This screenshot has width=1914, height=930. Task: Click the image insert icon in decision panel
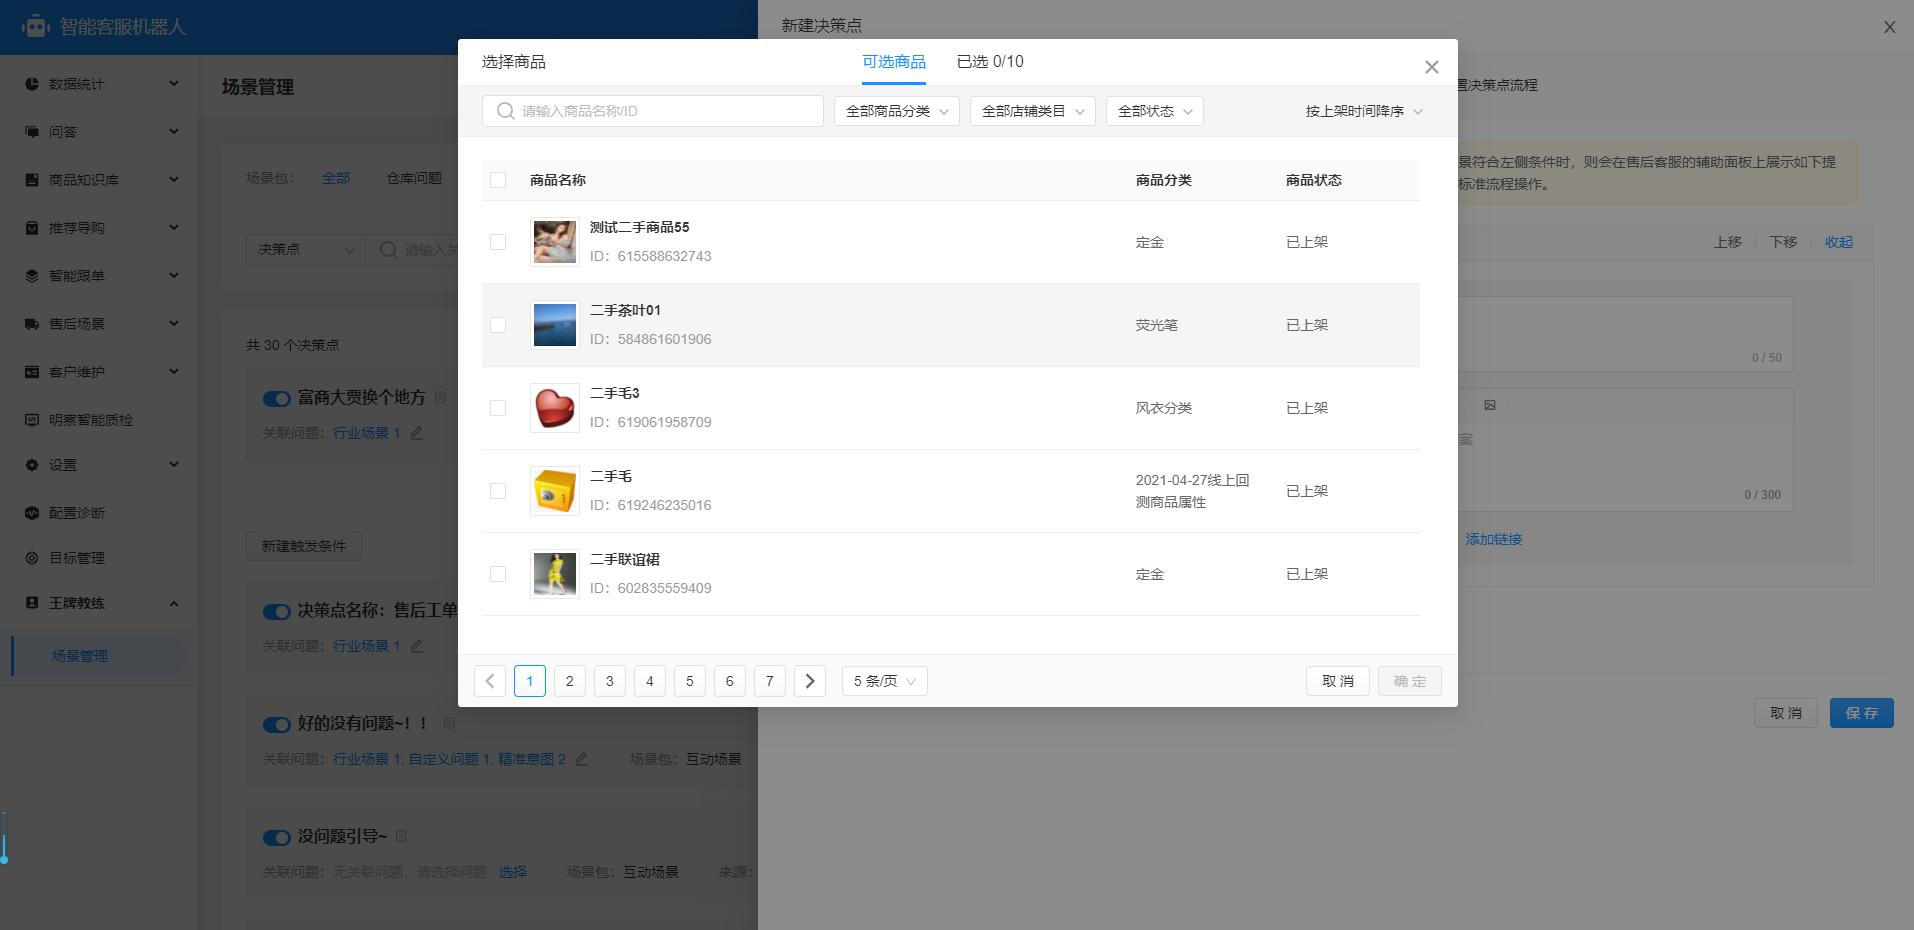tap(1490, 405)
